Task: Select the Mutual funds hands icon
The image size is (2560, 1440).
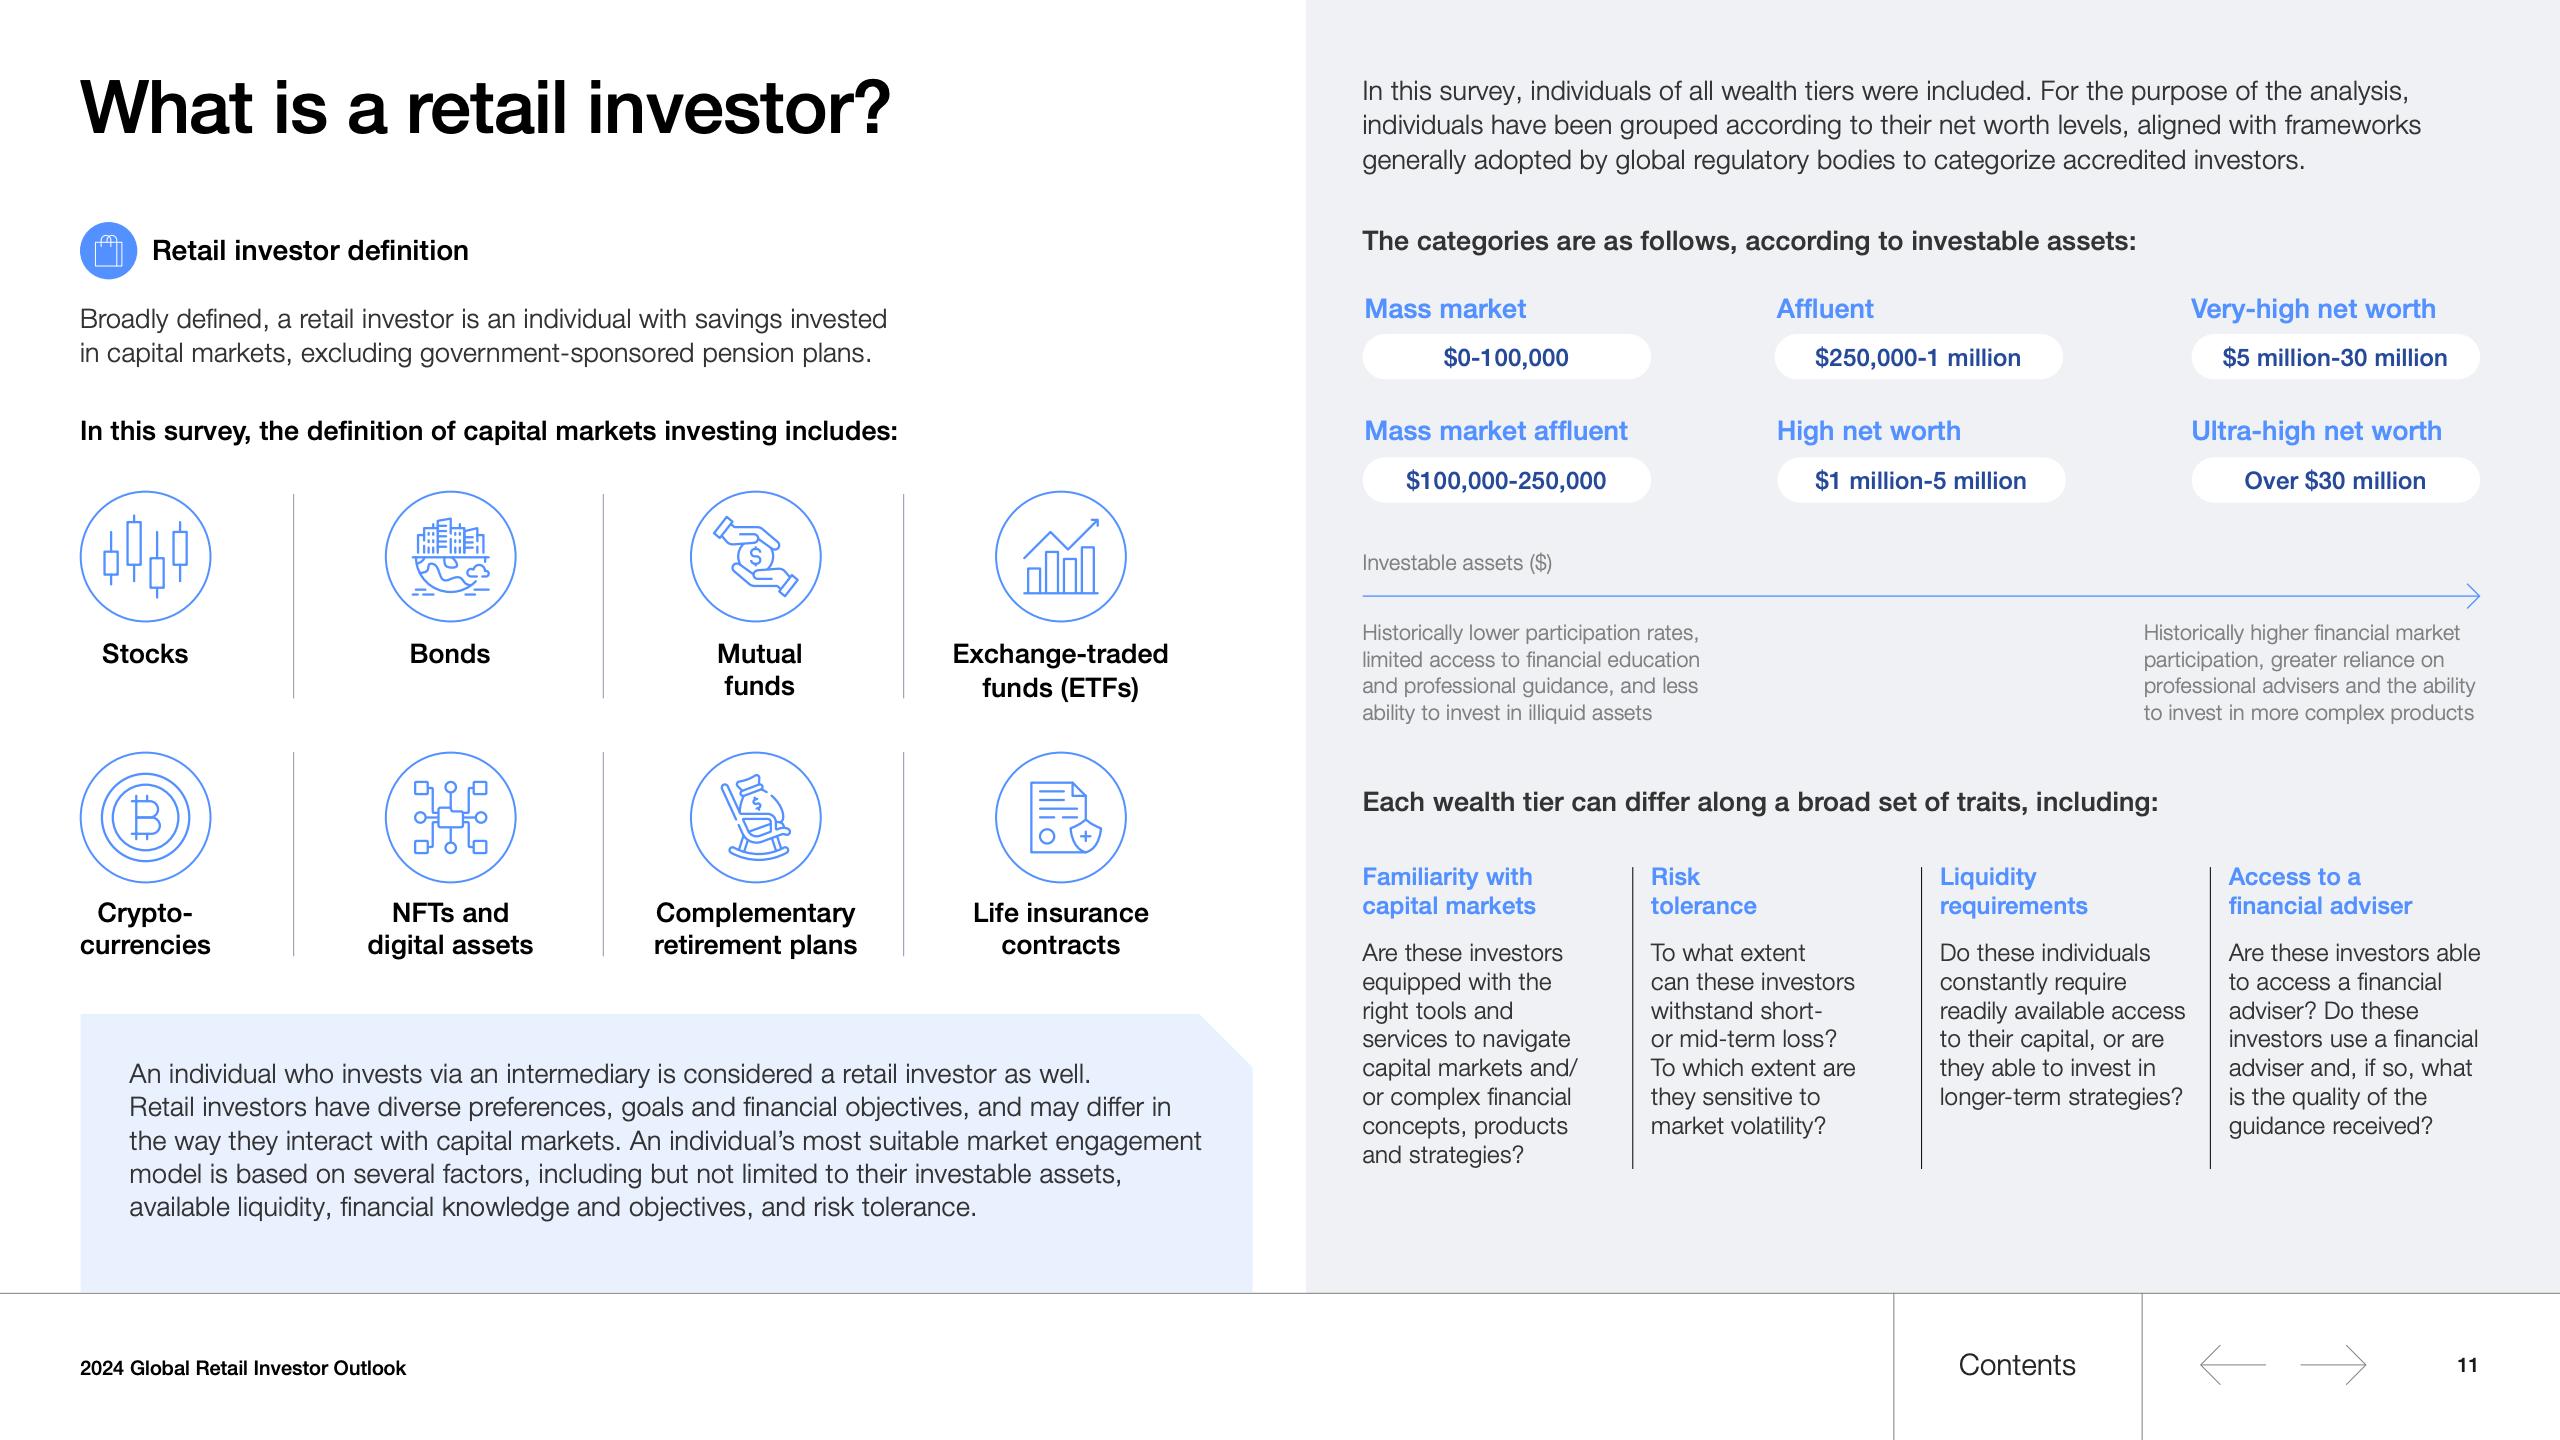Action: [755, 556]
